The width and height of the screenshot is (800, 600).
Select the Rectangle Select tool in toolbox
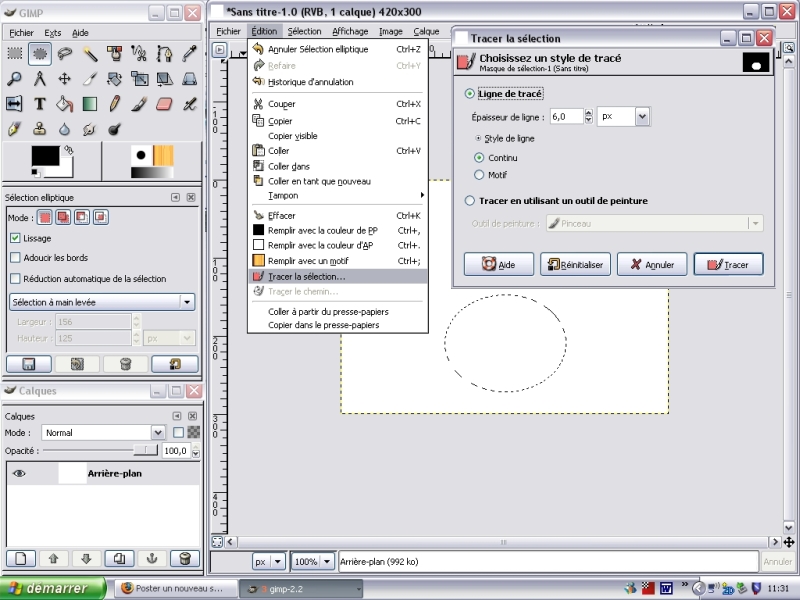click(x=14, y=53)
